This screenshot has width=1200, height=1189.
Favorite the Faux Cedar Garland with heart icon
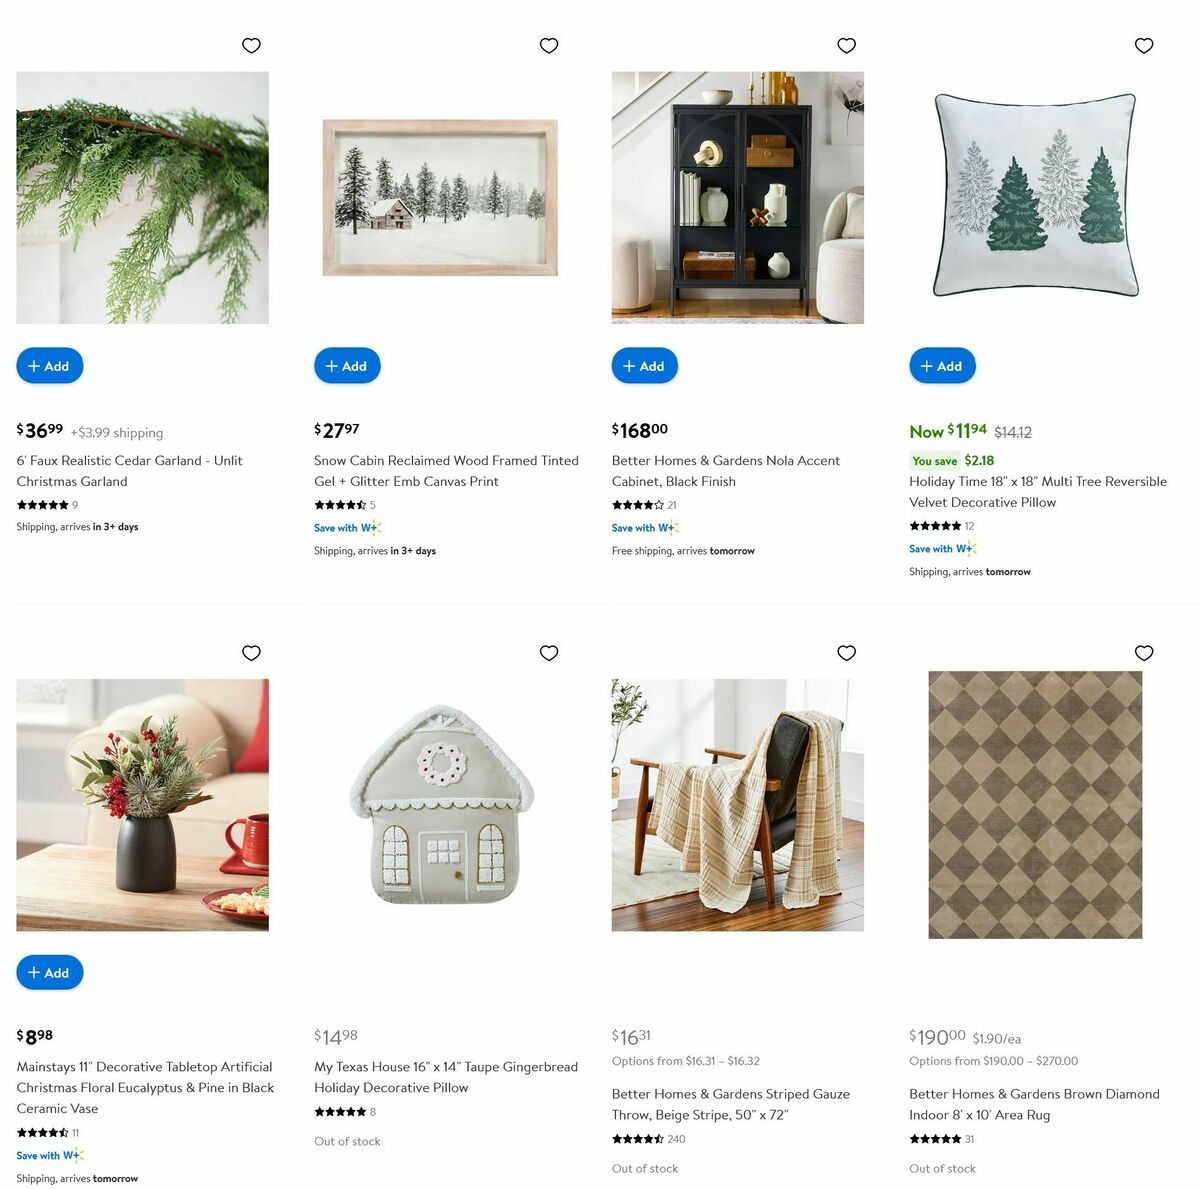(251, 45)
